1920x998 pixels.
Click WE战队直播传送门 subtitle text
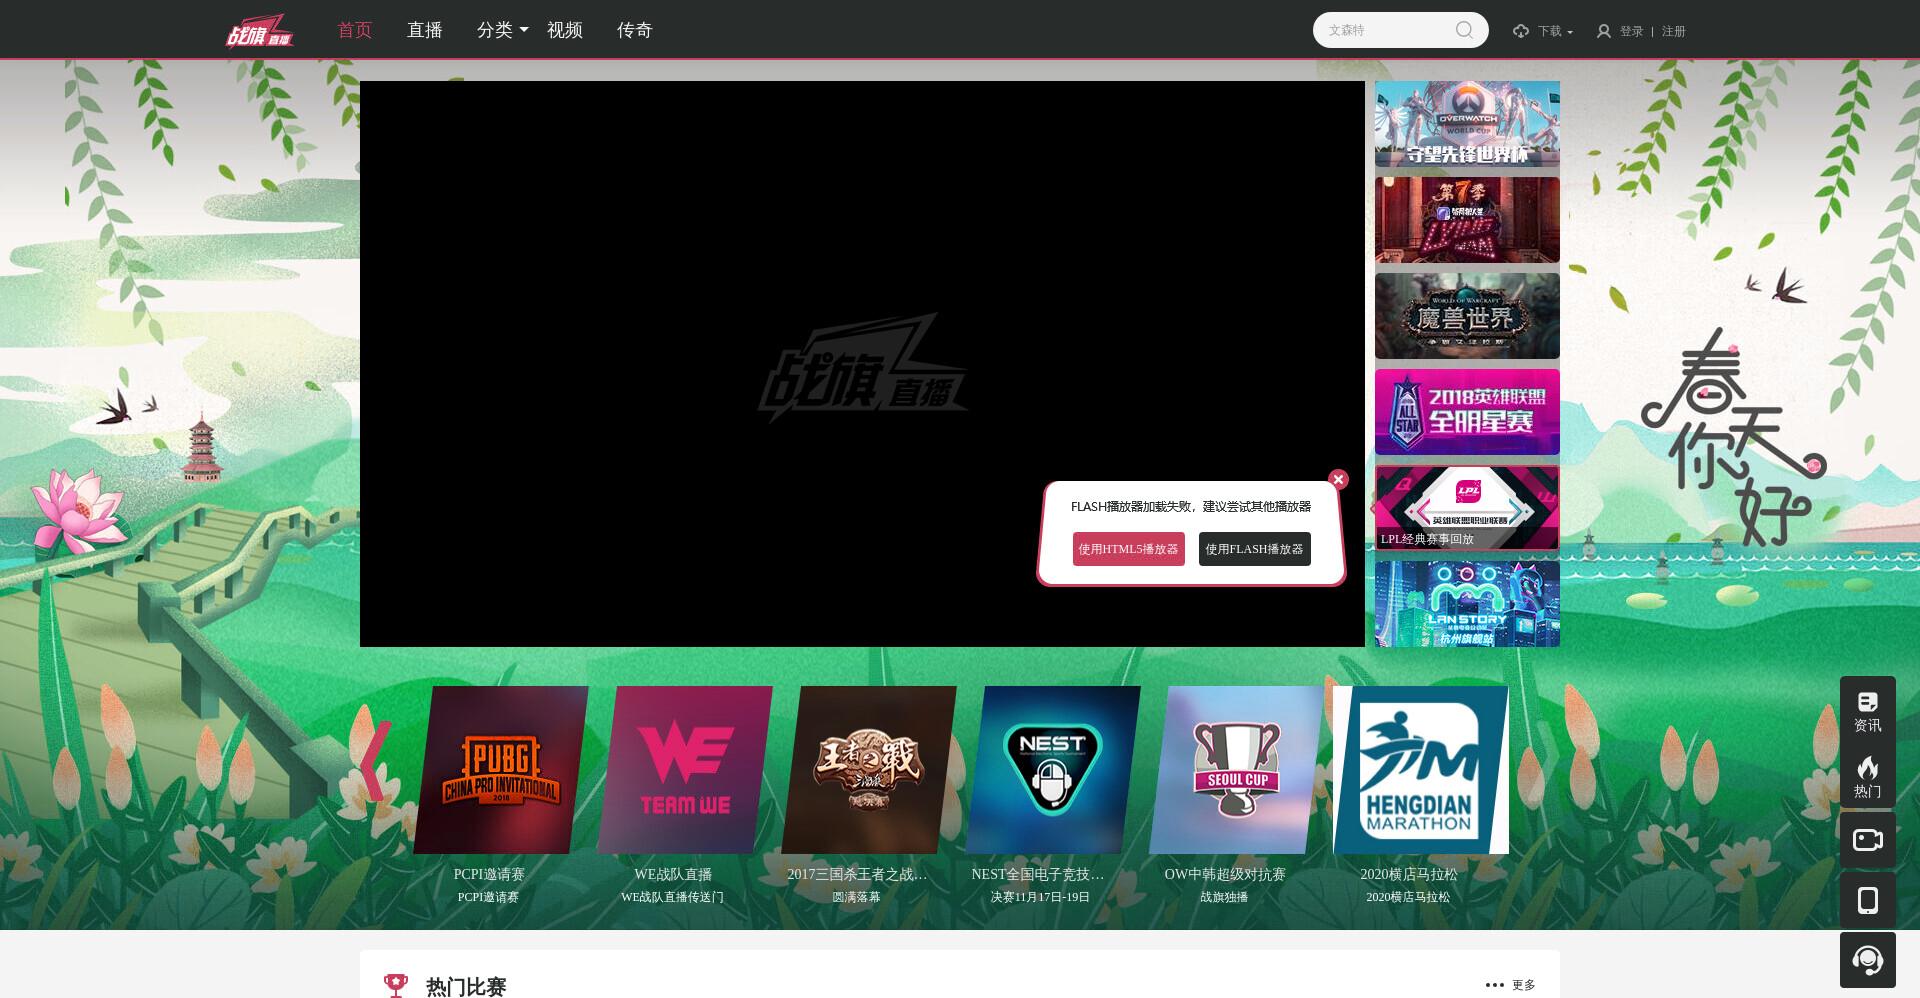672,897
